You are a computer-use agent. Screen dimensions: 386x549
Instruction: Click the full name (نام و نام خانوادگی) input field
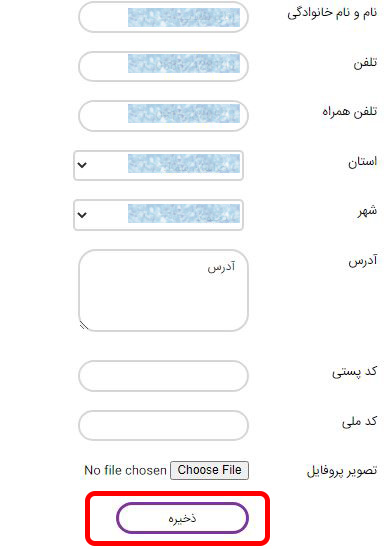[x=163, y=17]
